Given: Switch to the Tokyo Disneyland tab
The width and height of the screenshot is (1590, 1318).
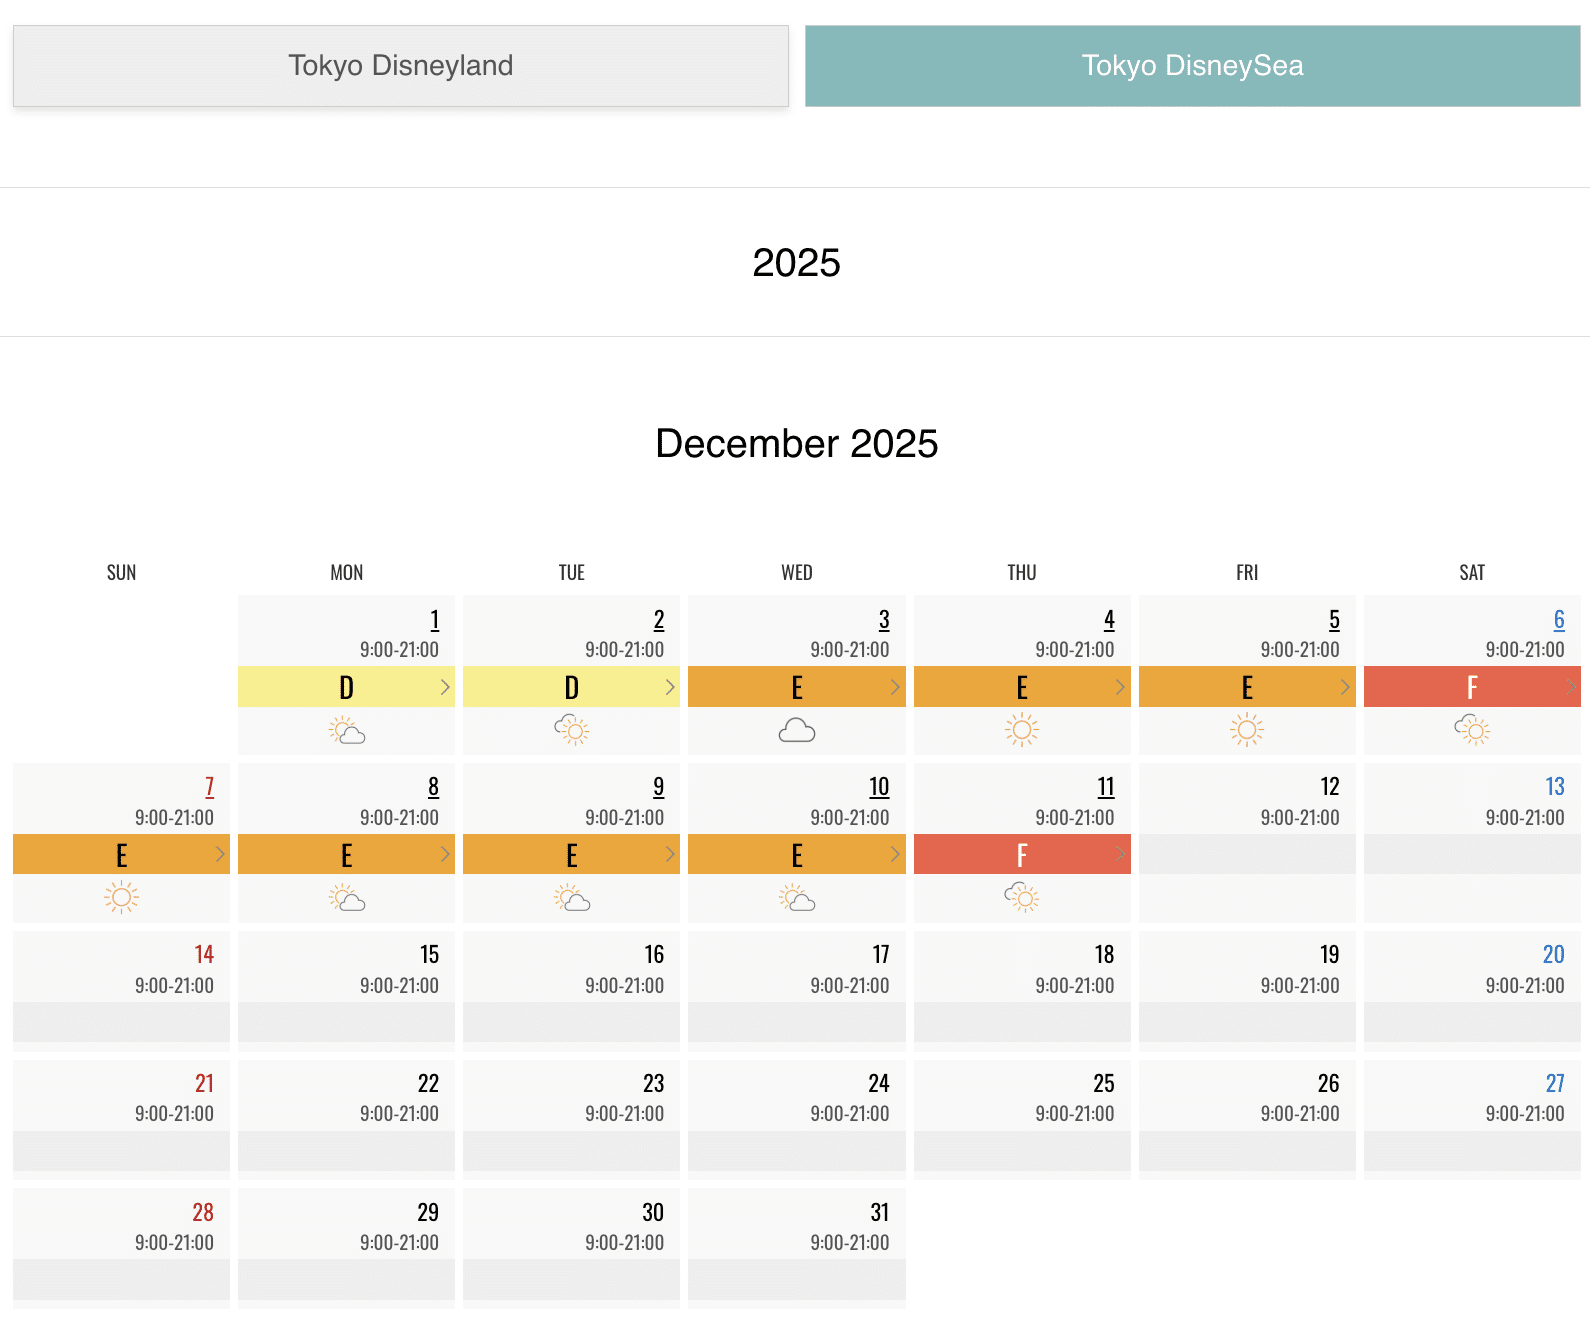Looking at the screenshot, I should click(x=401, y=66).
